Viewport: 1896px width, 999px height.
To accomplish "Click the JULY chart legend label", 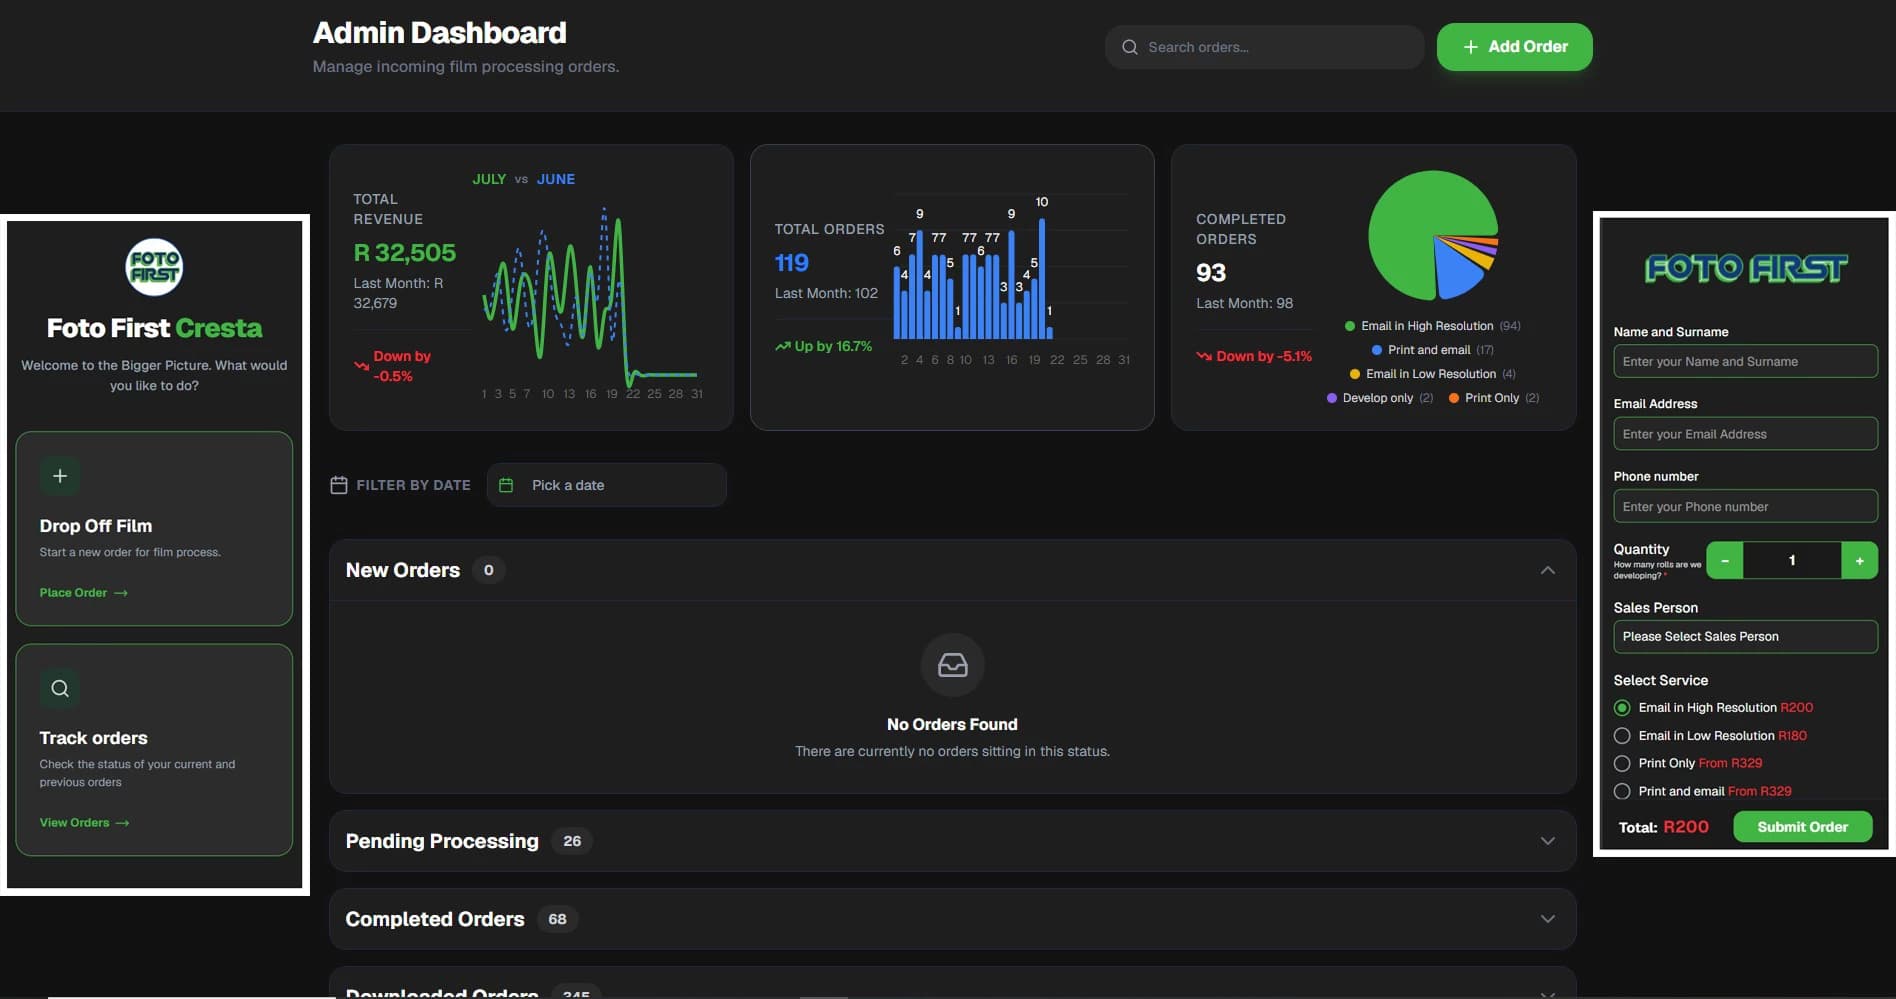I will pos(489,179).
